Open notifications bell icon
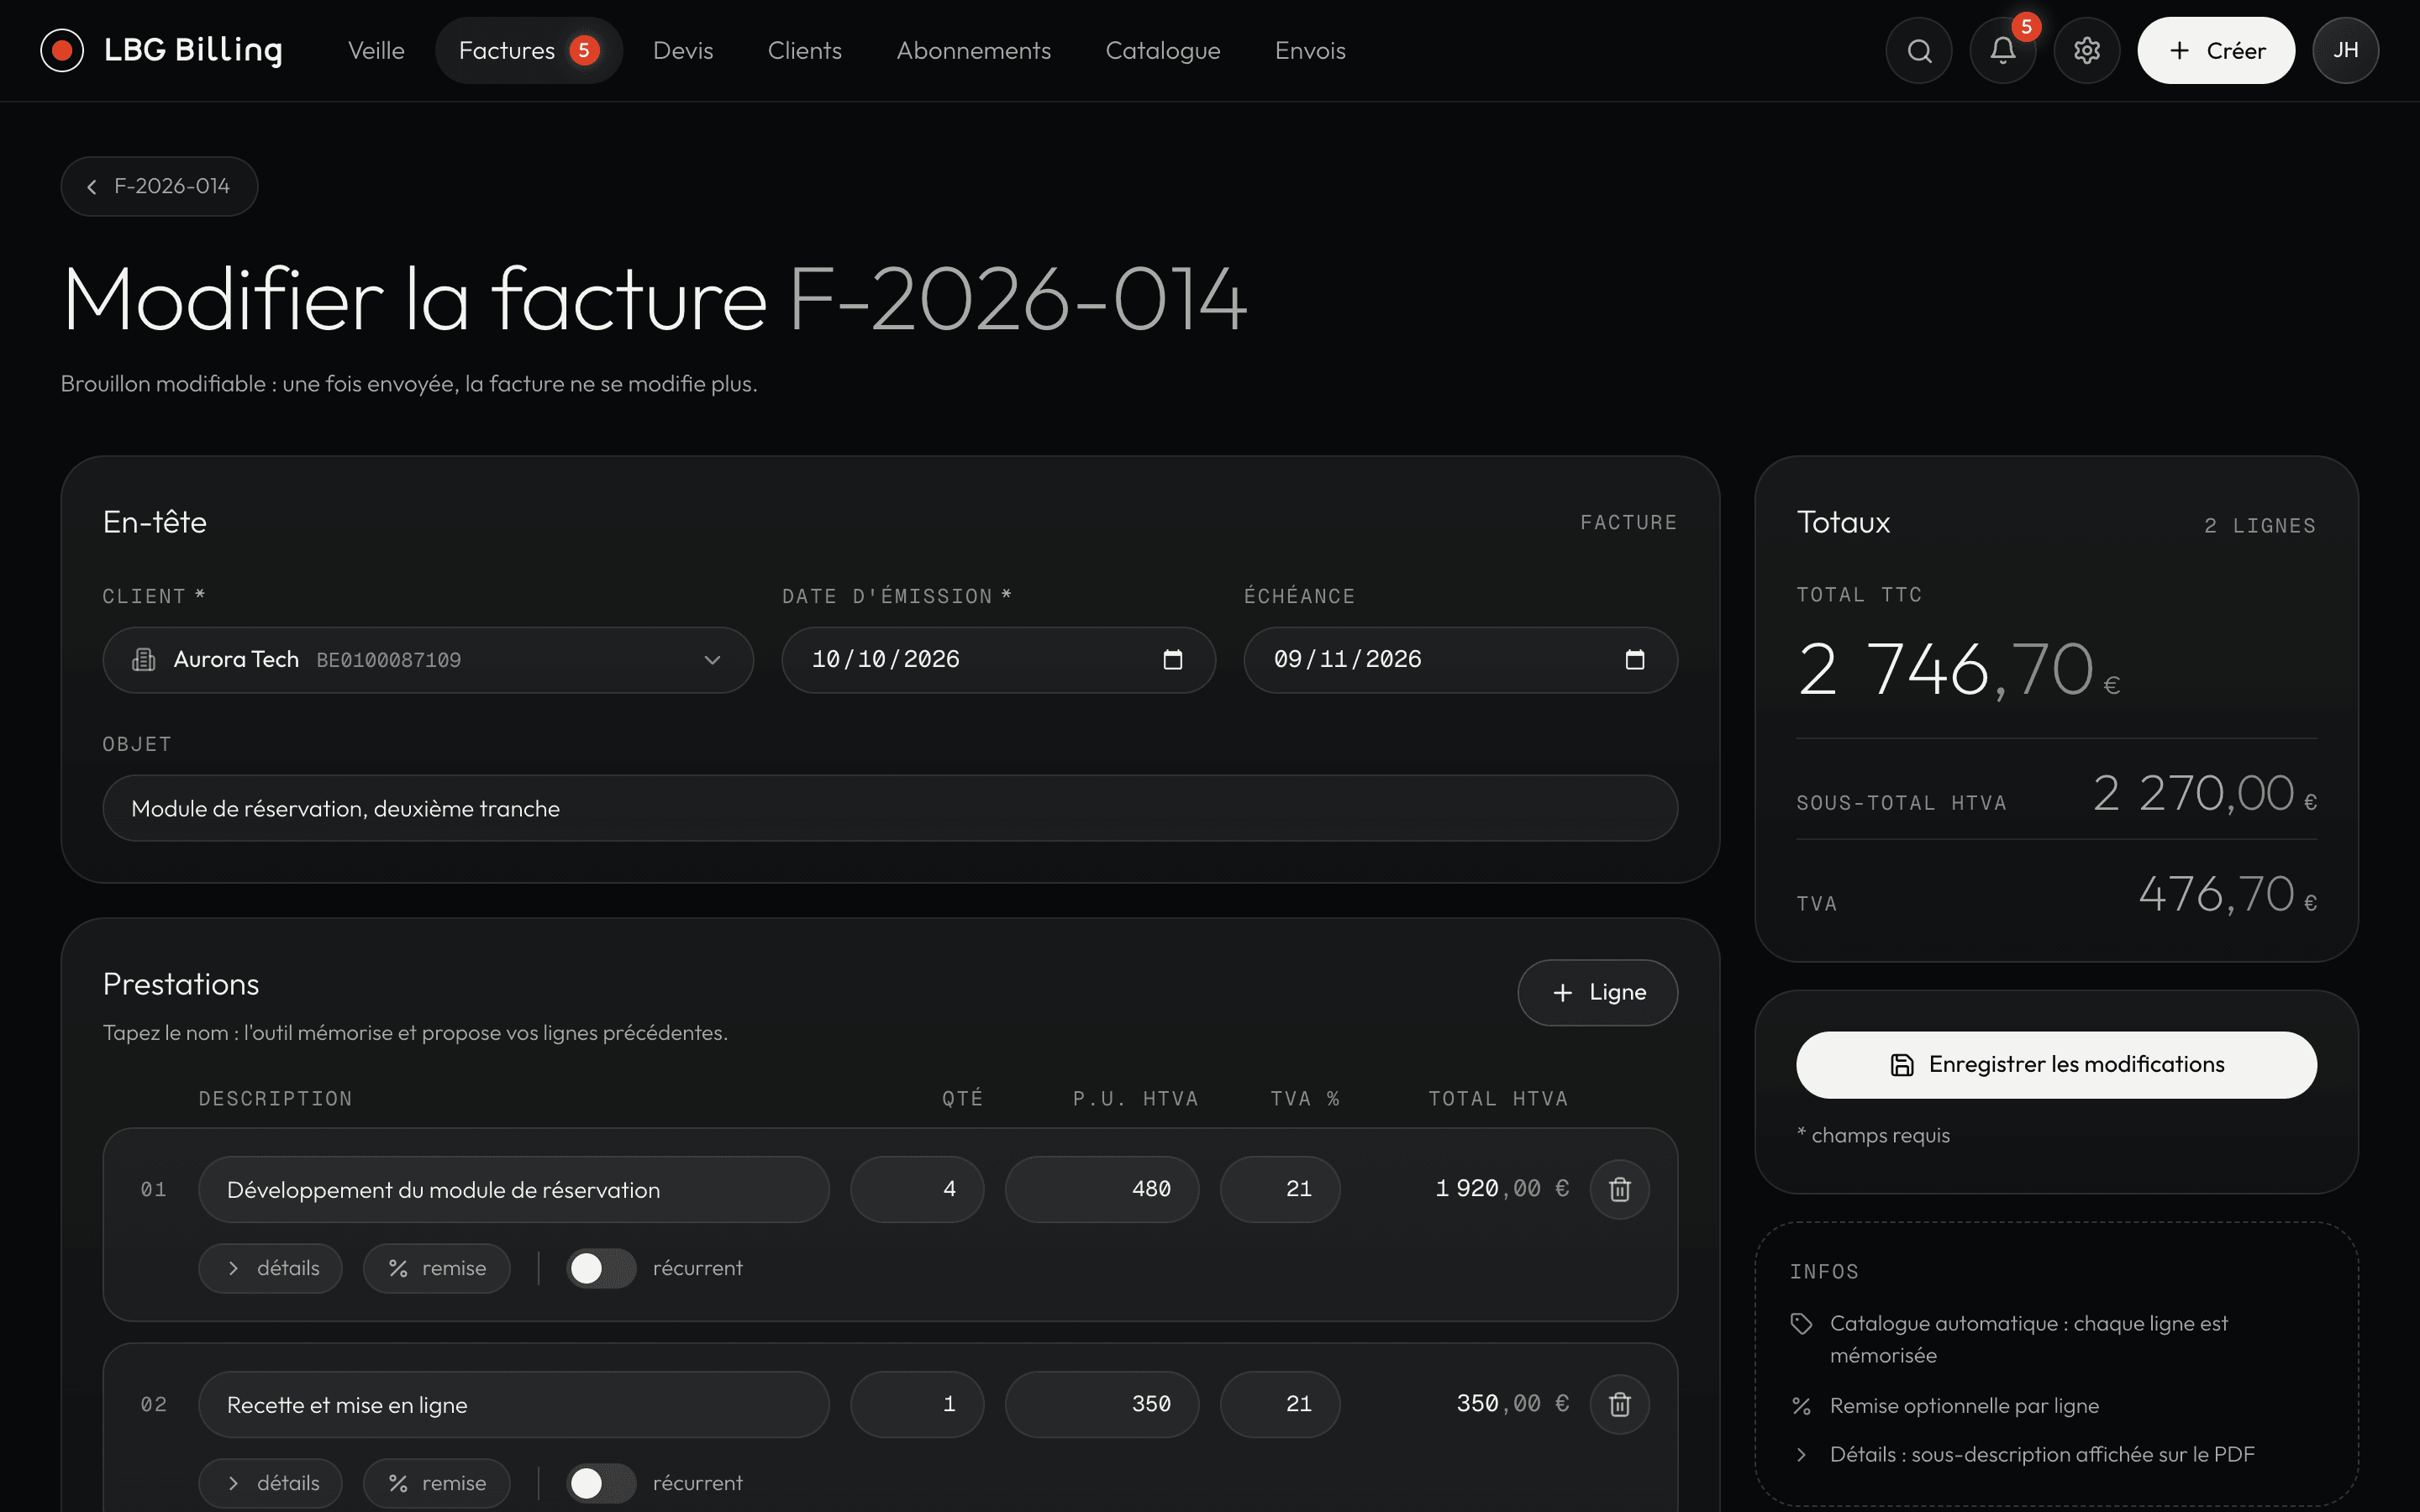The height and width of the screenshot is (1512, 2420). 2003,50
